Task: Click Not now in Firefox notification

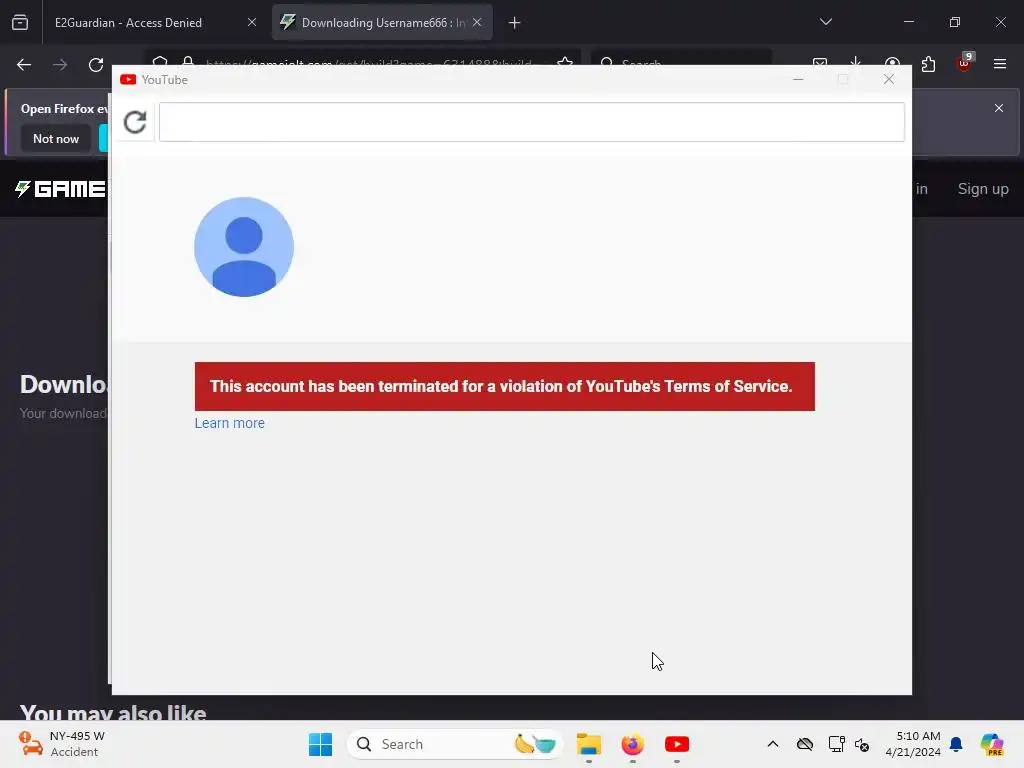Action: 56,138
